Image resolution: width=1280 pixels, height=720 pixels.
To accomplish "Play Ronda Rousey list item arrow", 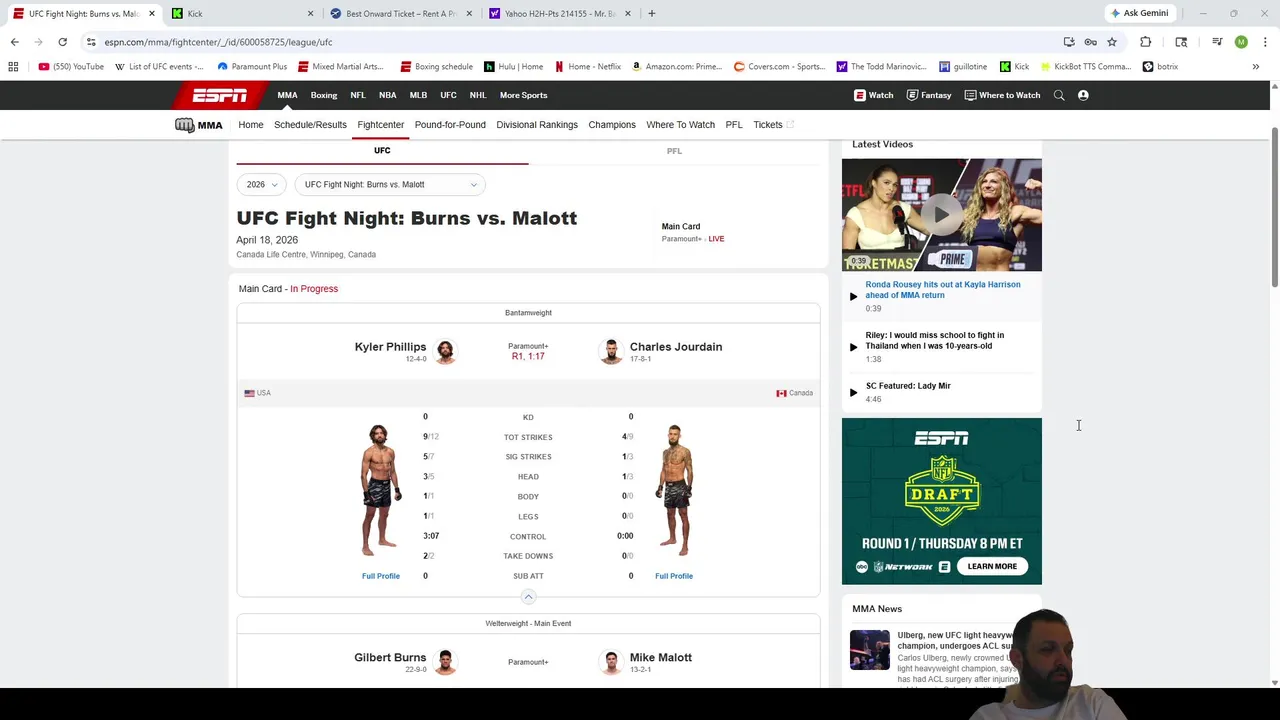I will [x=853, y=296].
